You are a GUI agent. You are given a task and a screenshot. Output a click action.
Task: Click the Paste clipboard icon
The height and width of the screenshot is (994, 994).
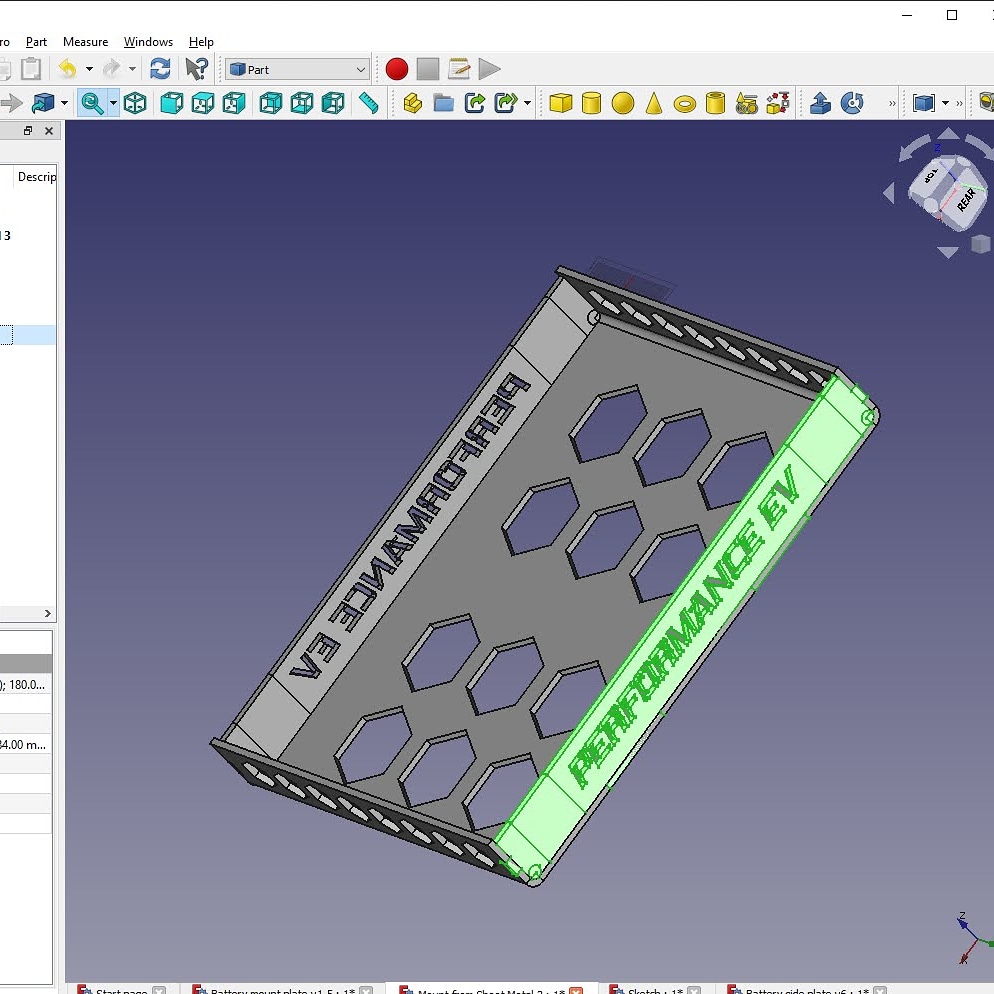(x=30, y=69)
